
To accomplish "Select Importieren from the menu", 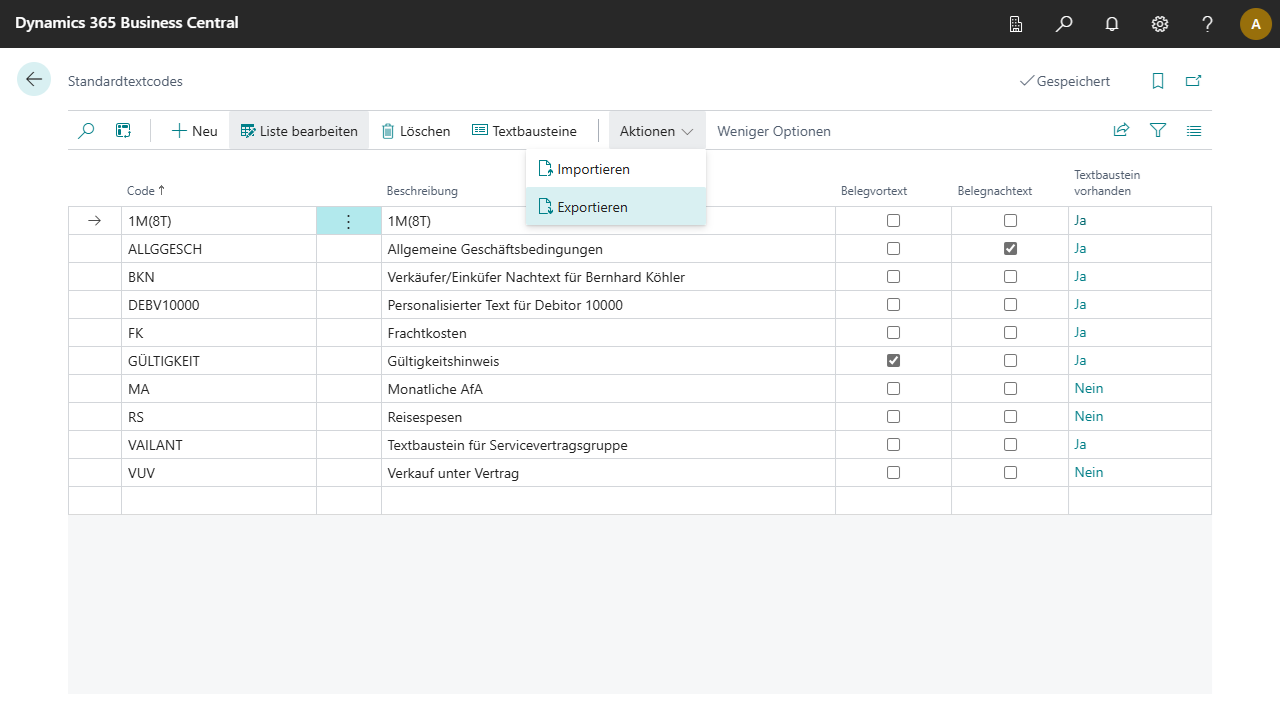I will click(x=593, y=169).
